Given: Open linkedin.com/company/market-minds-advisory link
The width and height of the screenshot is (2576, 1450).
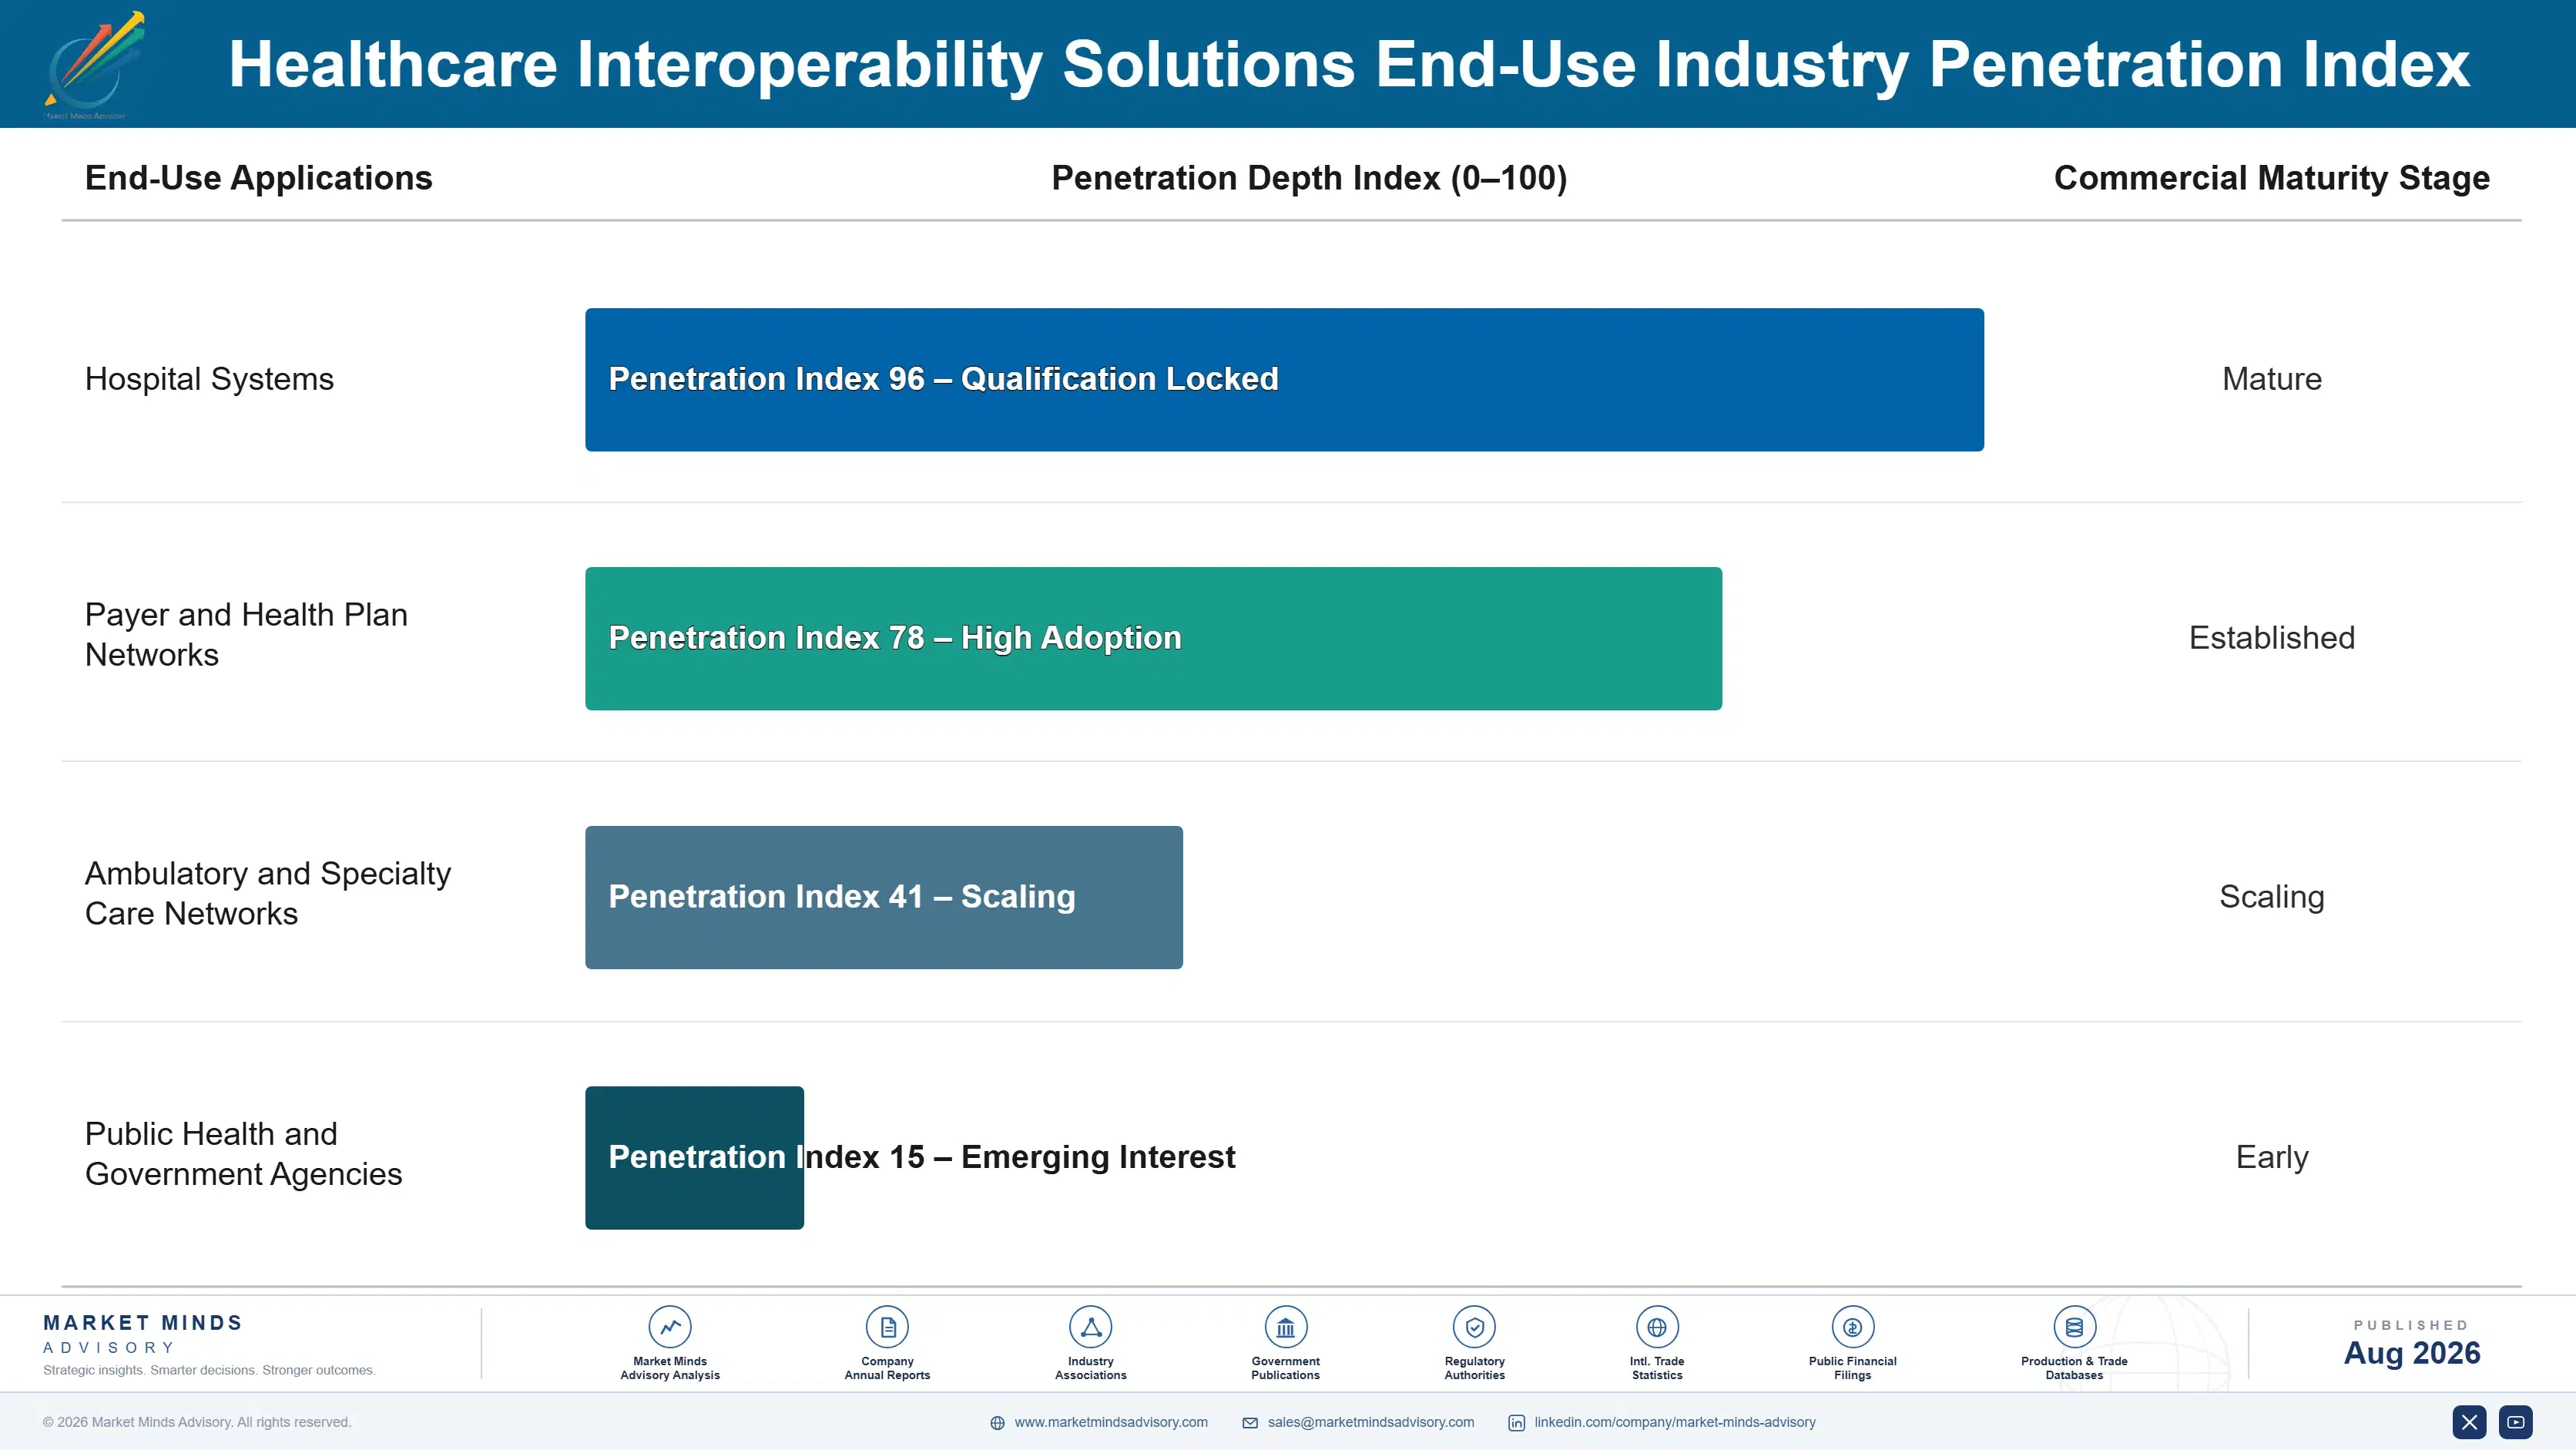Looking at the screenshot, I should click(x=1675, y=1422).
